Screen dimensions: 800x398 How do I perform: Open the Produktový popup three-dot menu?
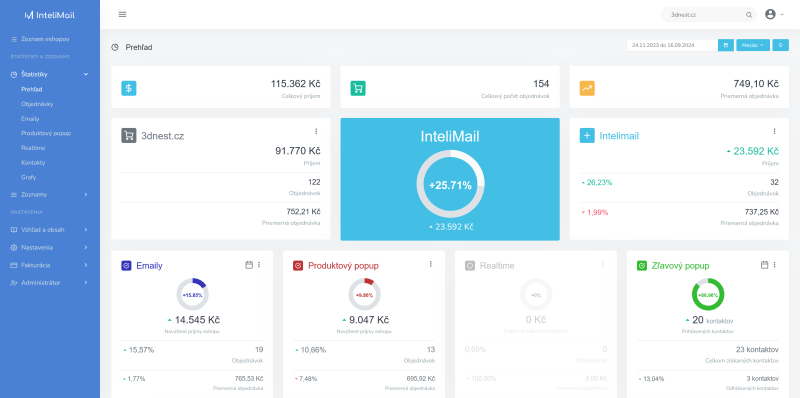click(x=431, y=264)
